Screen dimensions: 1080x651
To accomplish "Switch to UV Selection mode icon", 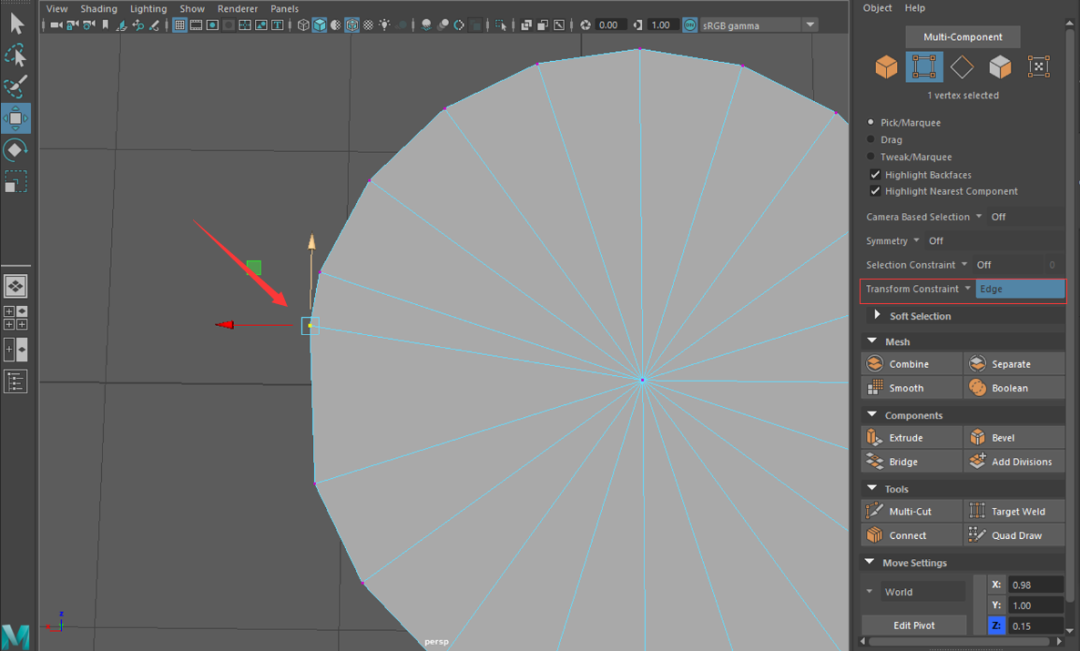I will tap(1039, 67).
